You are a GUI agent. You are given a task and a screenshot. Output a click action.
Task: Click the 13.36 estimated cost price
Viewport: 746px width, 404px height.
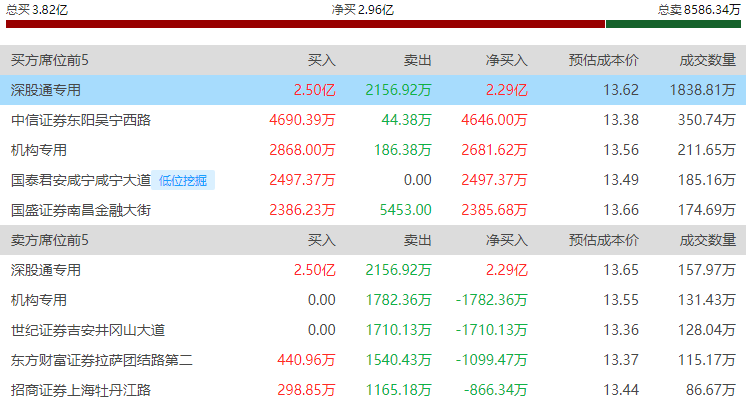621,330
